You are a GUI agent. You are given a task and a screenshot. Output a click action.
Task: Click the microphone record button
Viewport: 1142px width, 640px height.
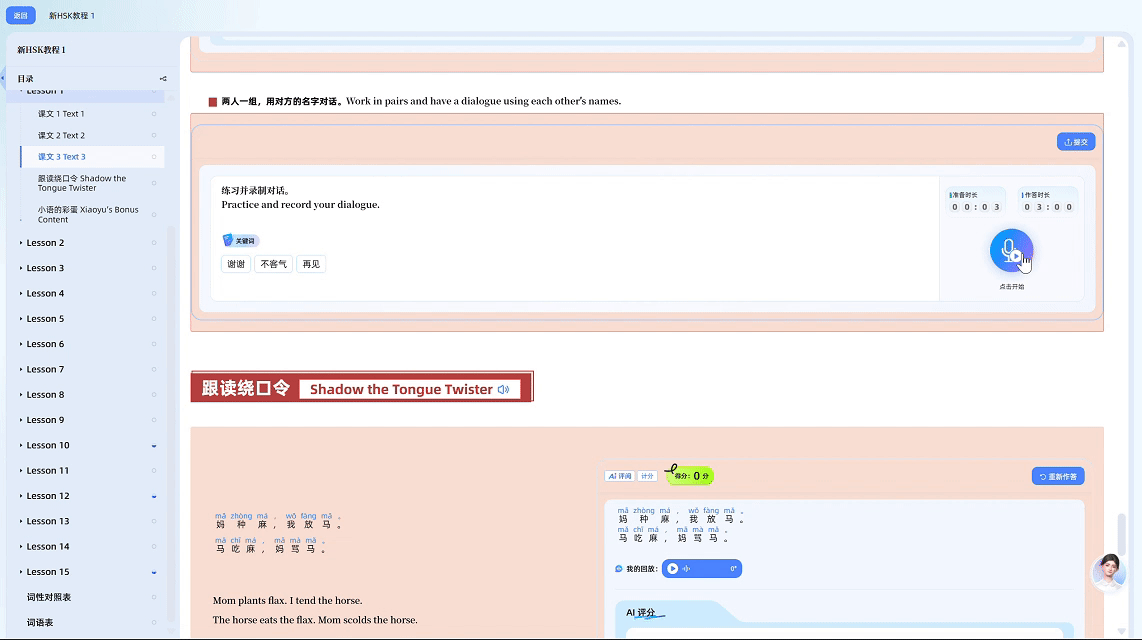tap(1011, 250)
